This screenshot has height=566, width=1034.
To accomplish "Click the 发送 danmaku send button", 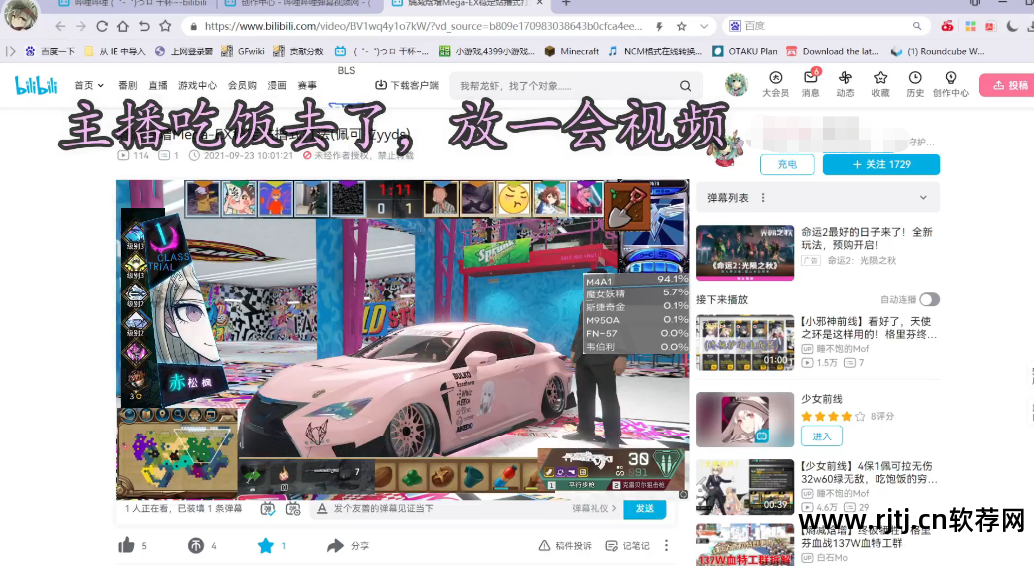I will tap(644, 509).
